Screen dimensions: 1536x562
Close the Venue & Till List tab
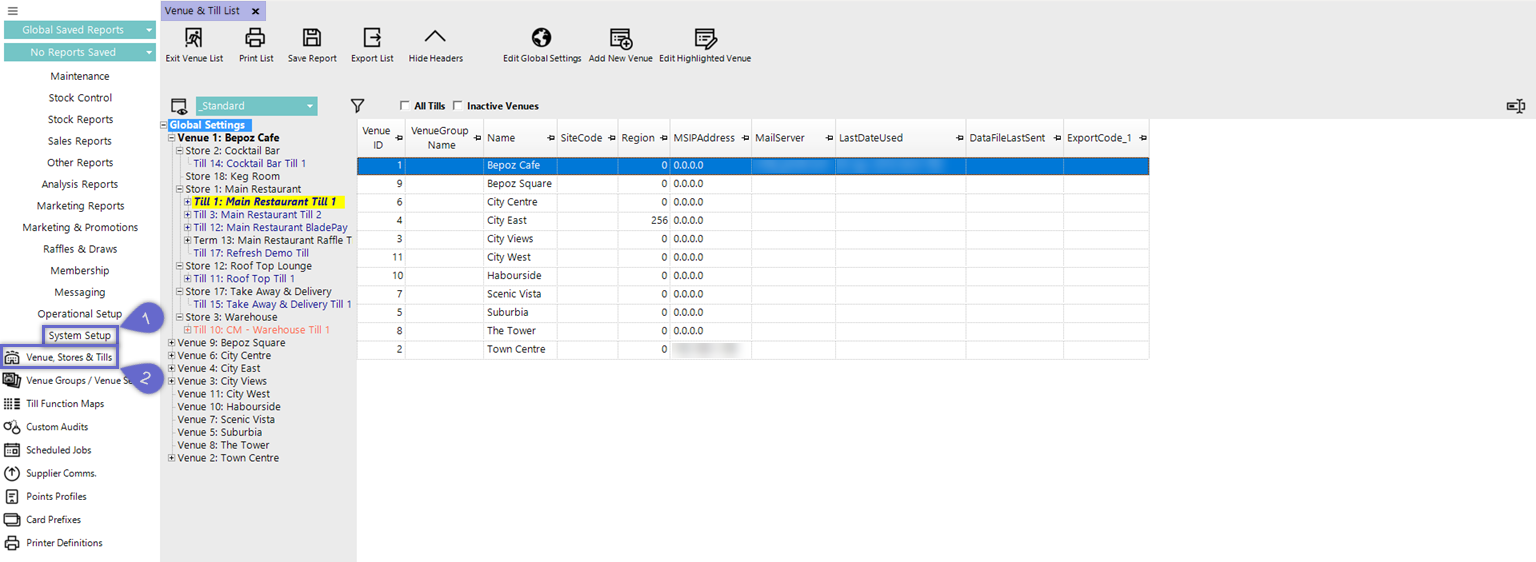click(x=256, y=11)
